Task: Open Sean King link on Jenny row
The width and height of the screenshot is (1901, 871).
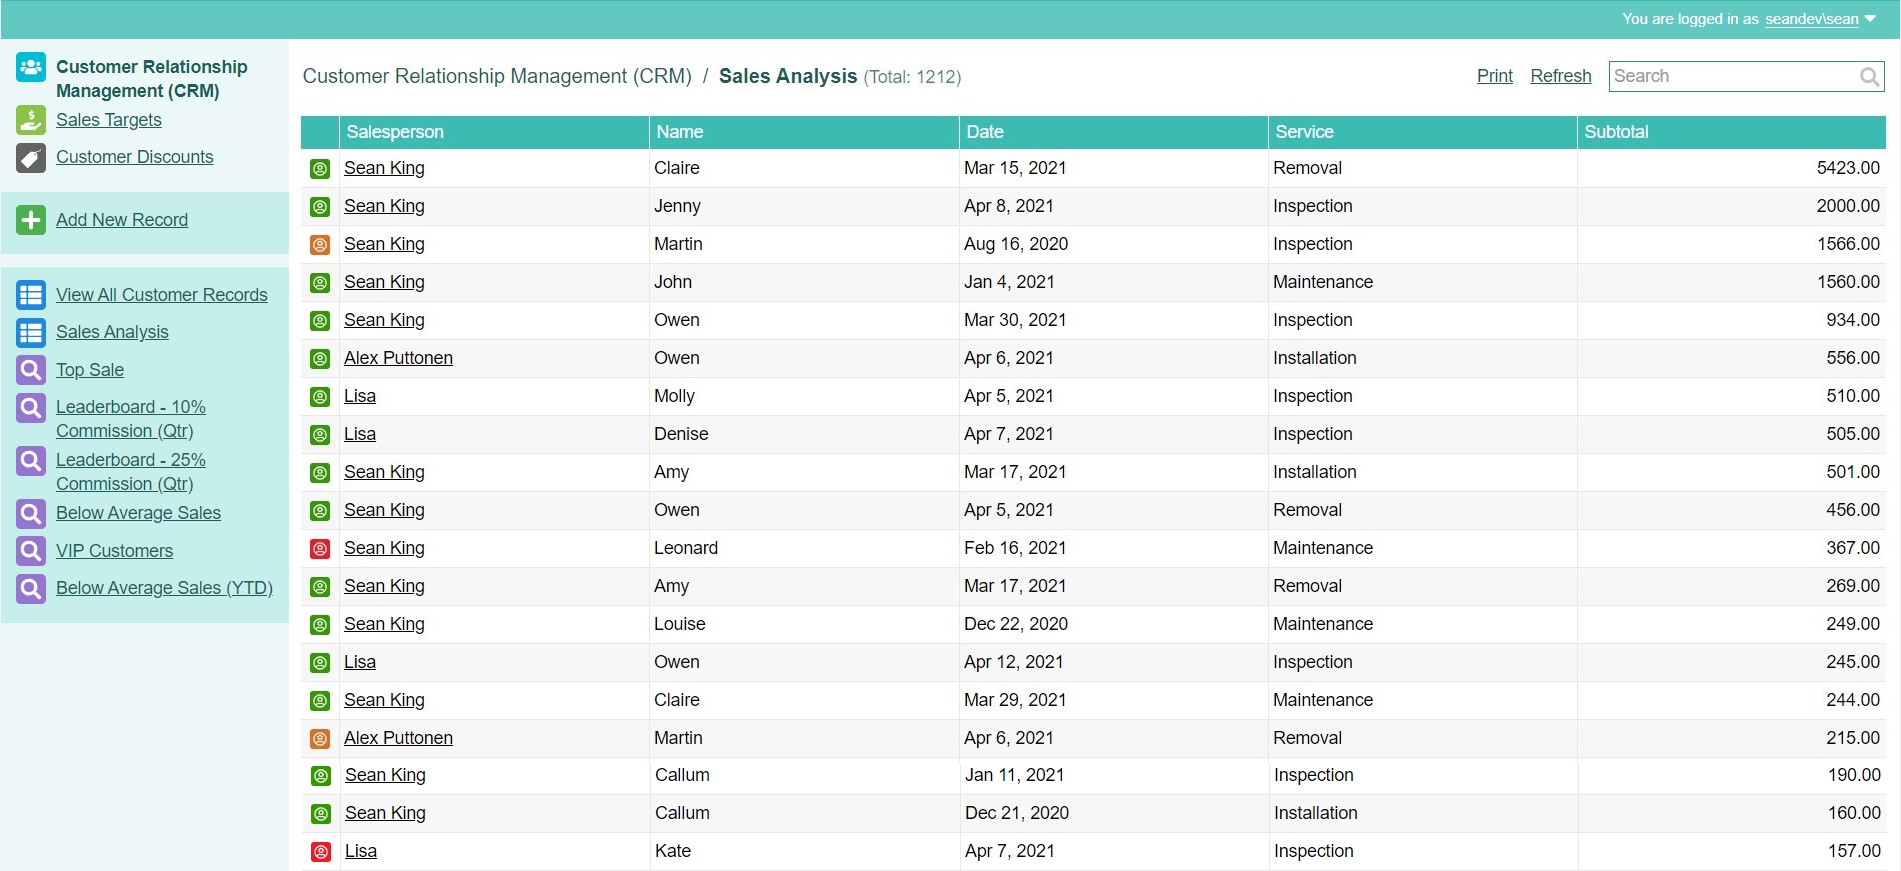Action: pyautogui.click(x=384, y=206)
